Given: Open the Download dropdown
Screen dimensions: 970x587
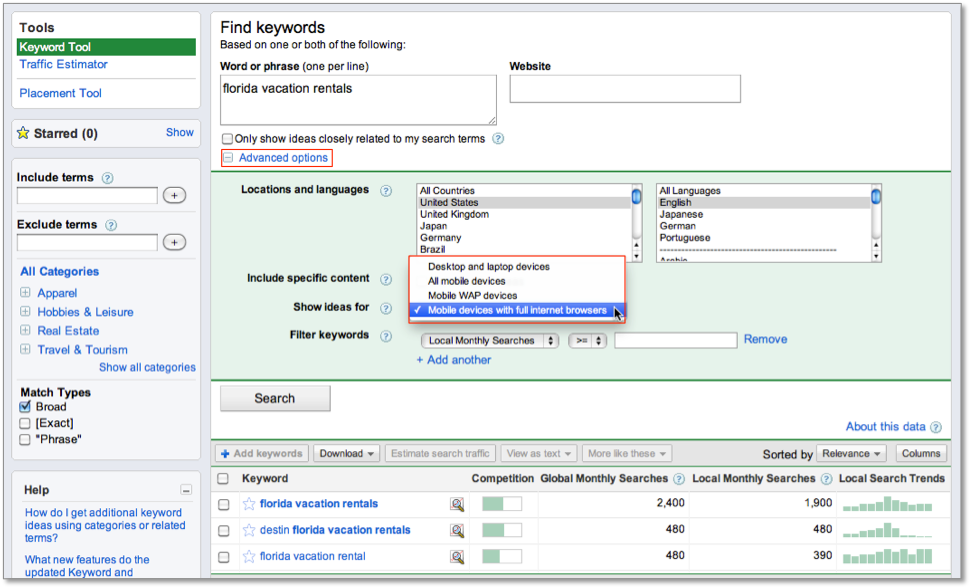Looking at the screenshot, I should pos(346,453).
